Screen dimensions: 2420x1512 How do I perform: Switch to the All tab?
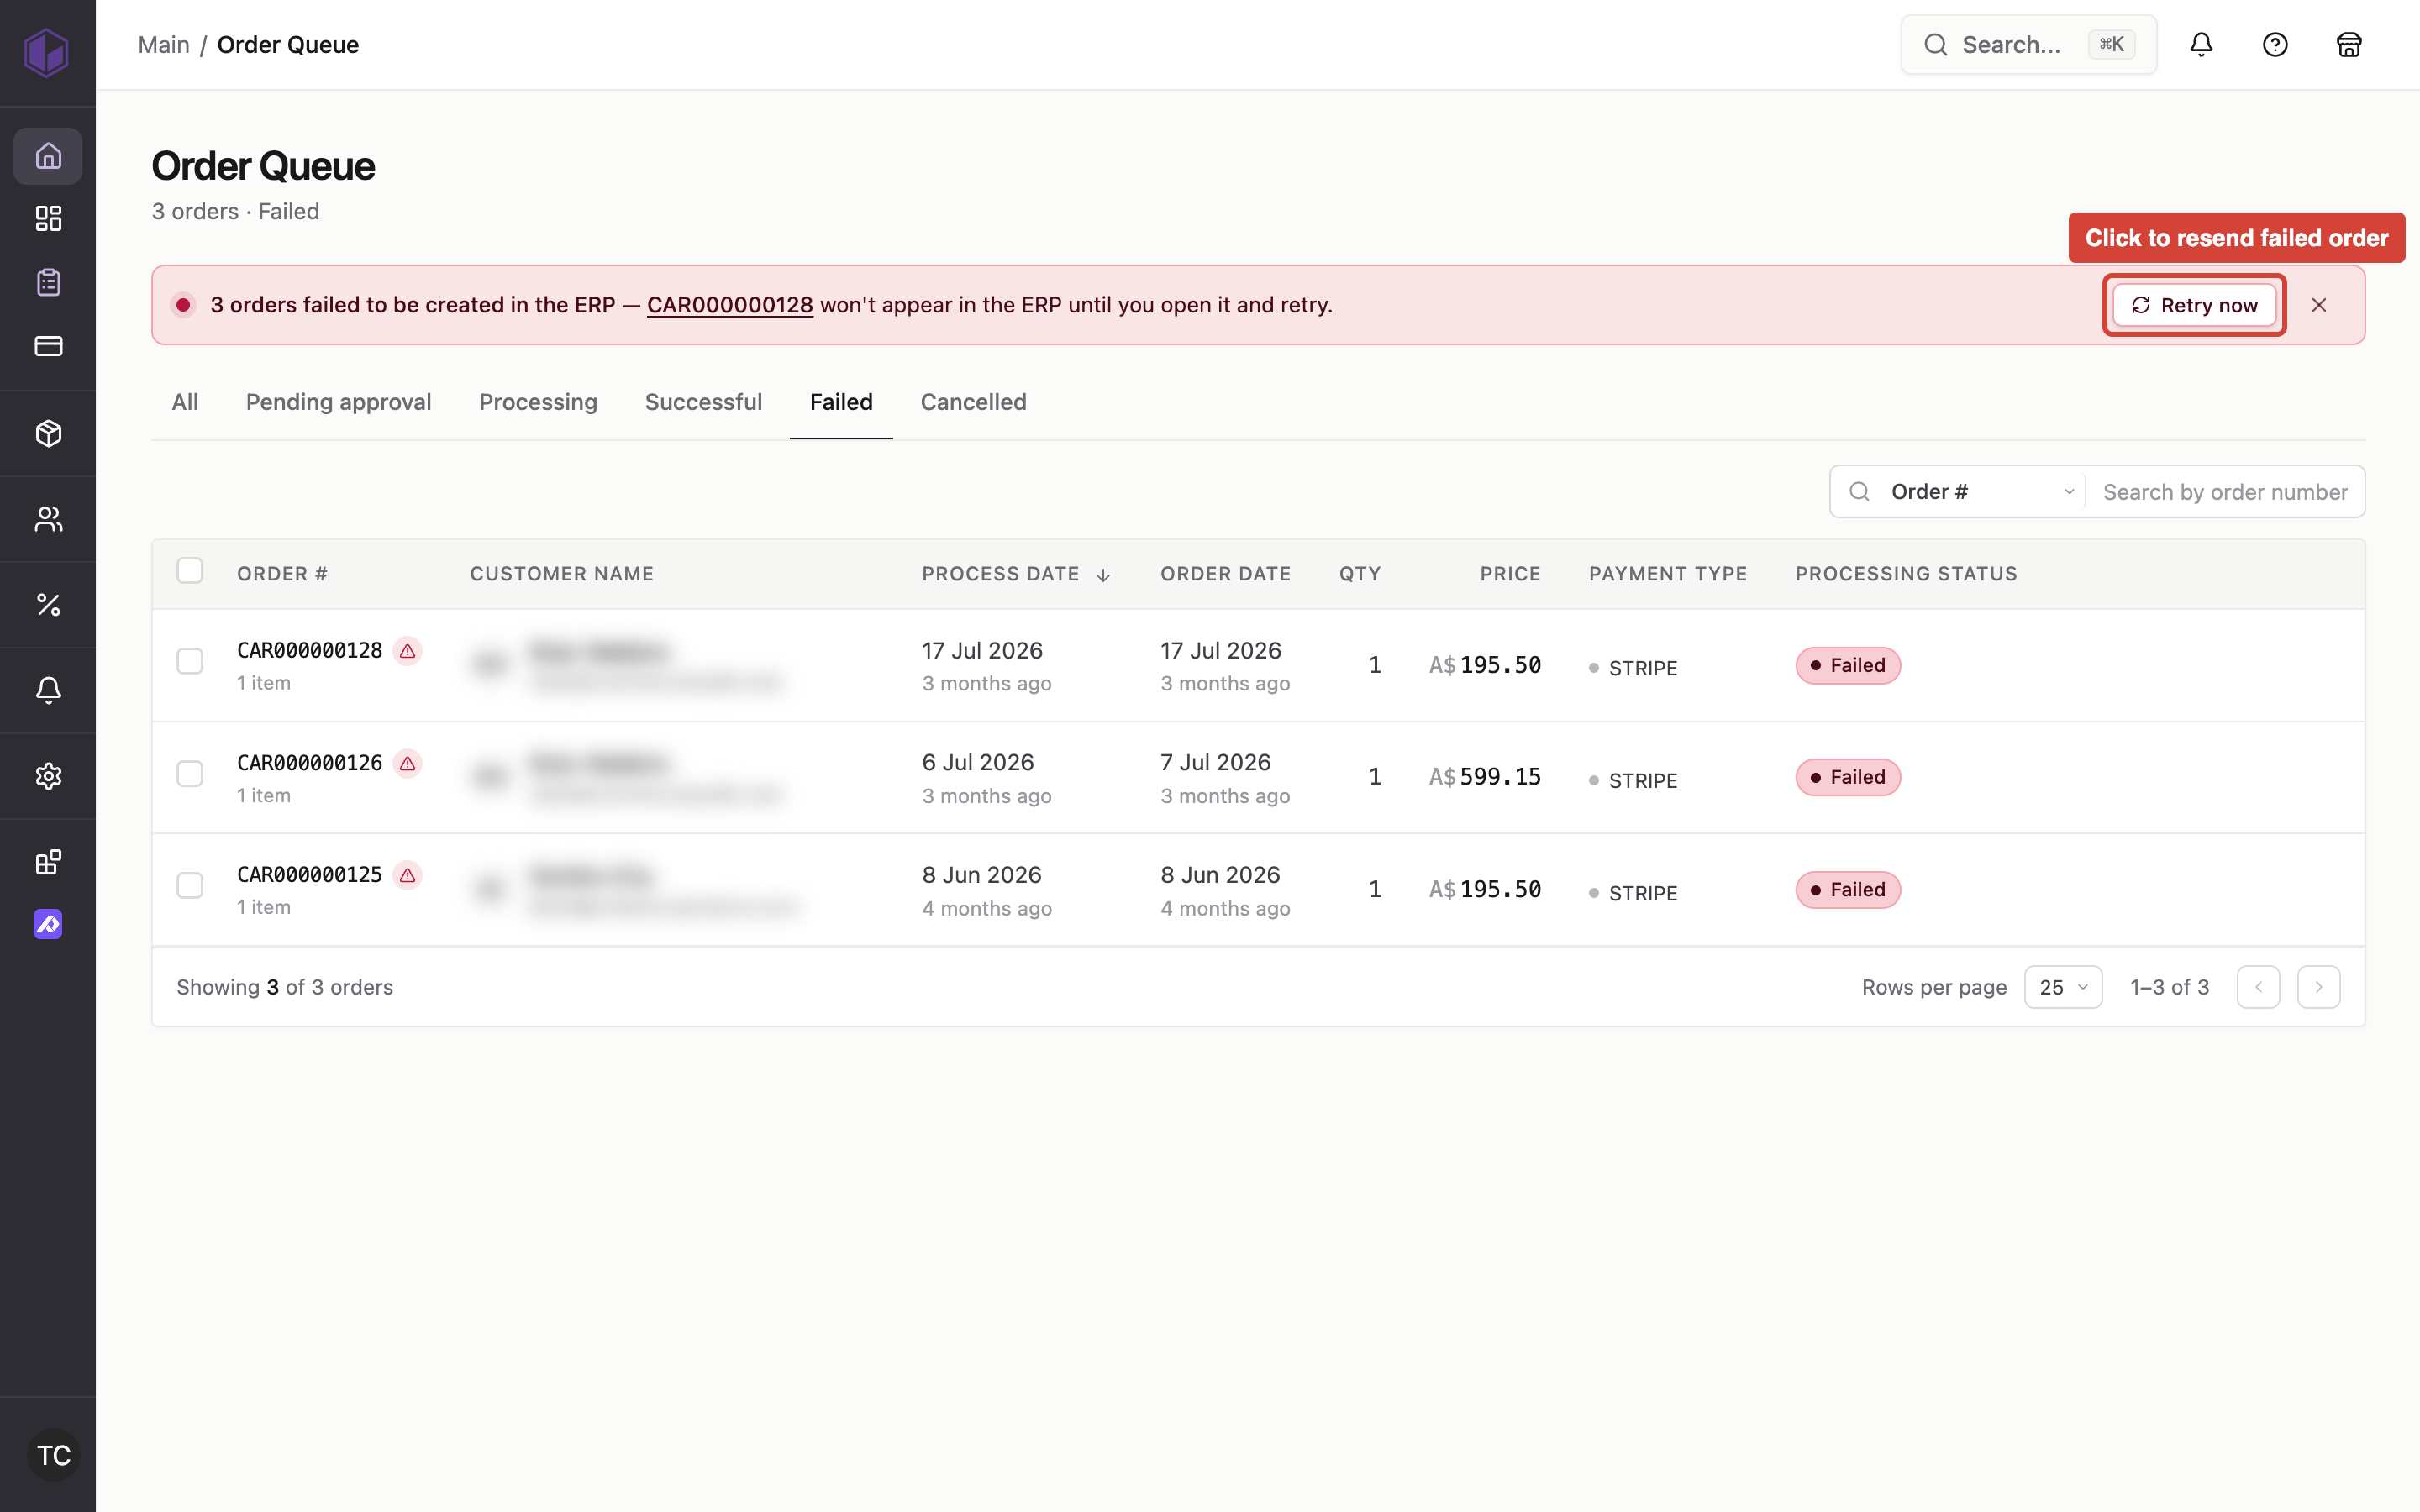click(185, 402)
